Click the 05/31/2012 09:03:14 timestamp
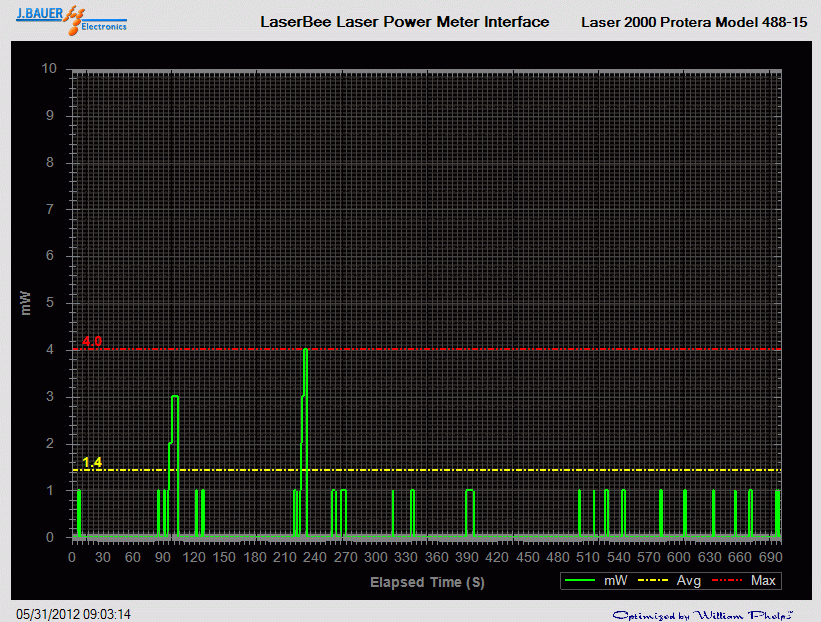The height and width of the screenshot is (622, 821). click(x=75, y=613)
